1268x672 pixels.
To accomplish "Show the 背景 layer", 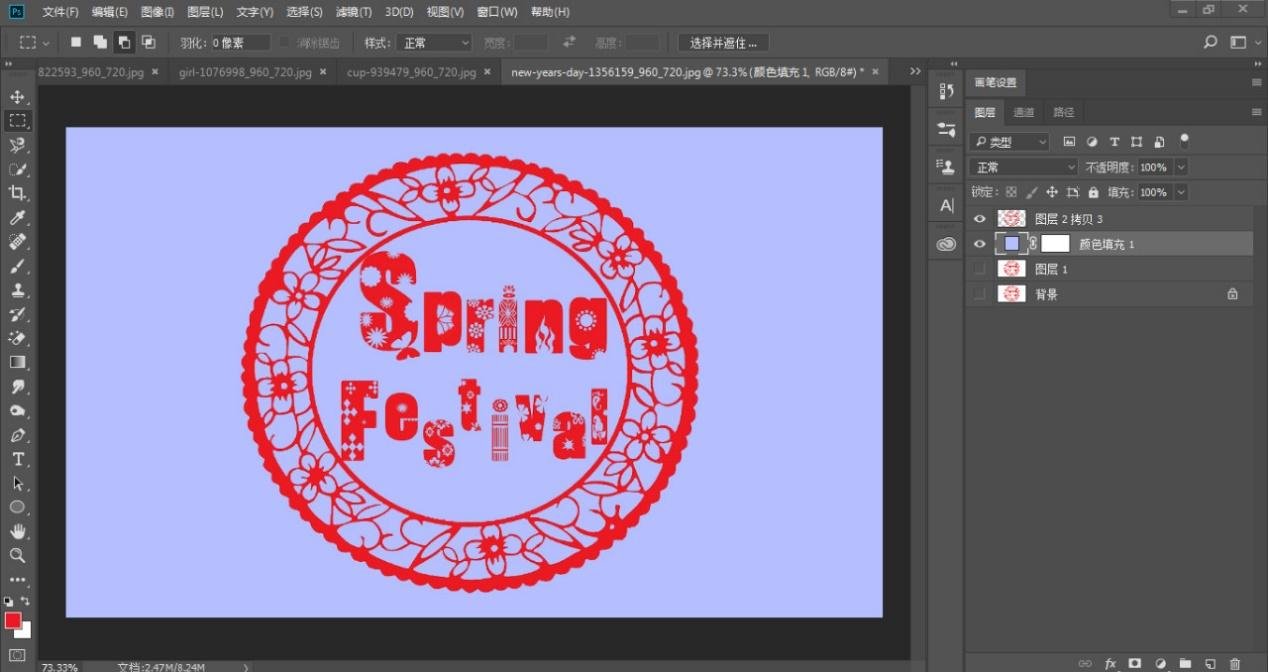I will pos(980,294).
